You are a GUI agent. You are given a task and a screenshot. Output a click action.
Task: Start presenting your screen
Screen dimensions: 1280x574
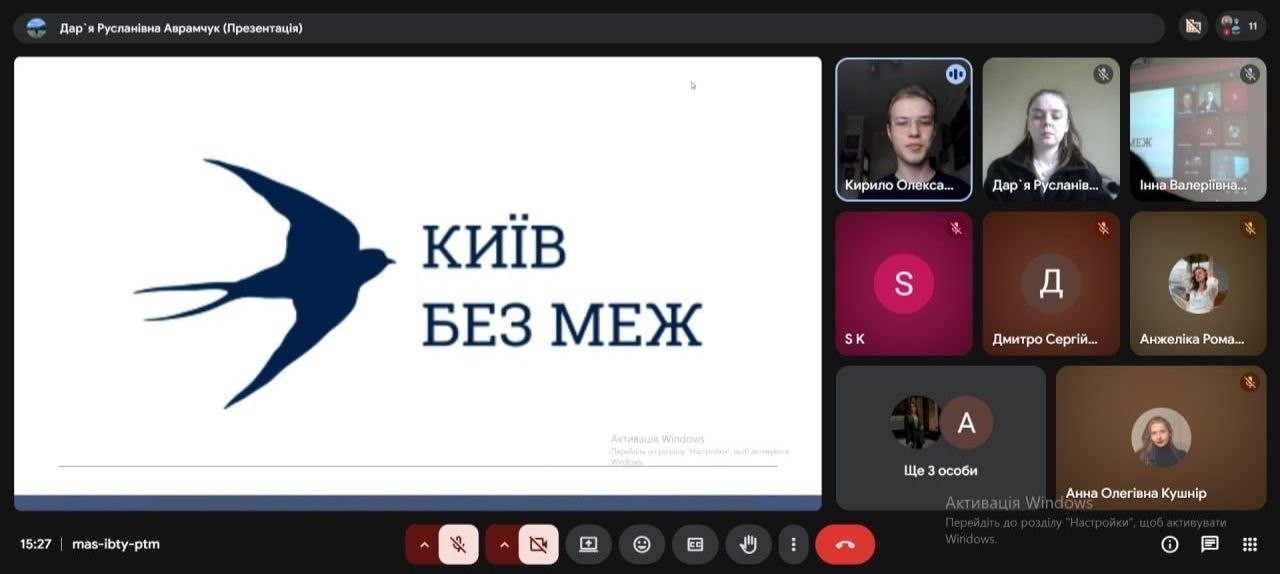(x=588, y=545)
